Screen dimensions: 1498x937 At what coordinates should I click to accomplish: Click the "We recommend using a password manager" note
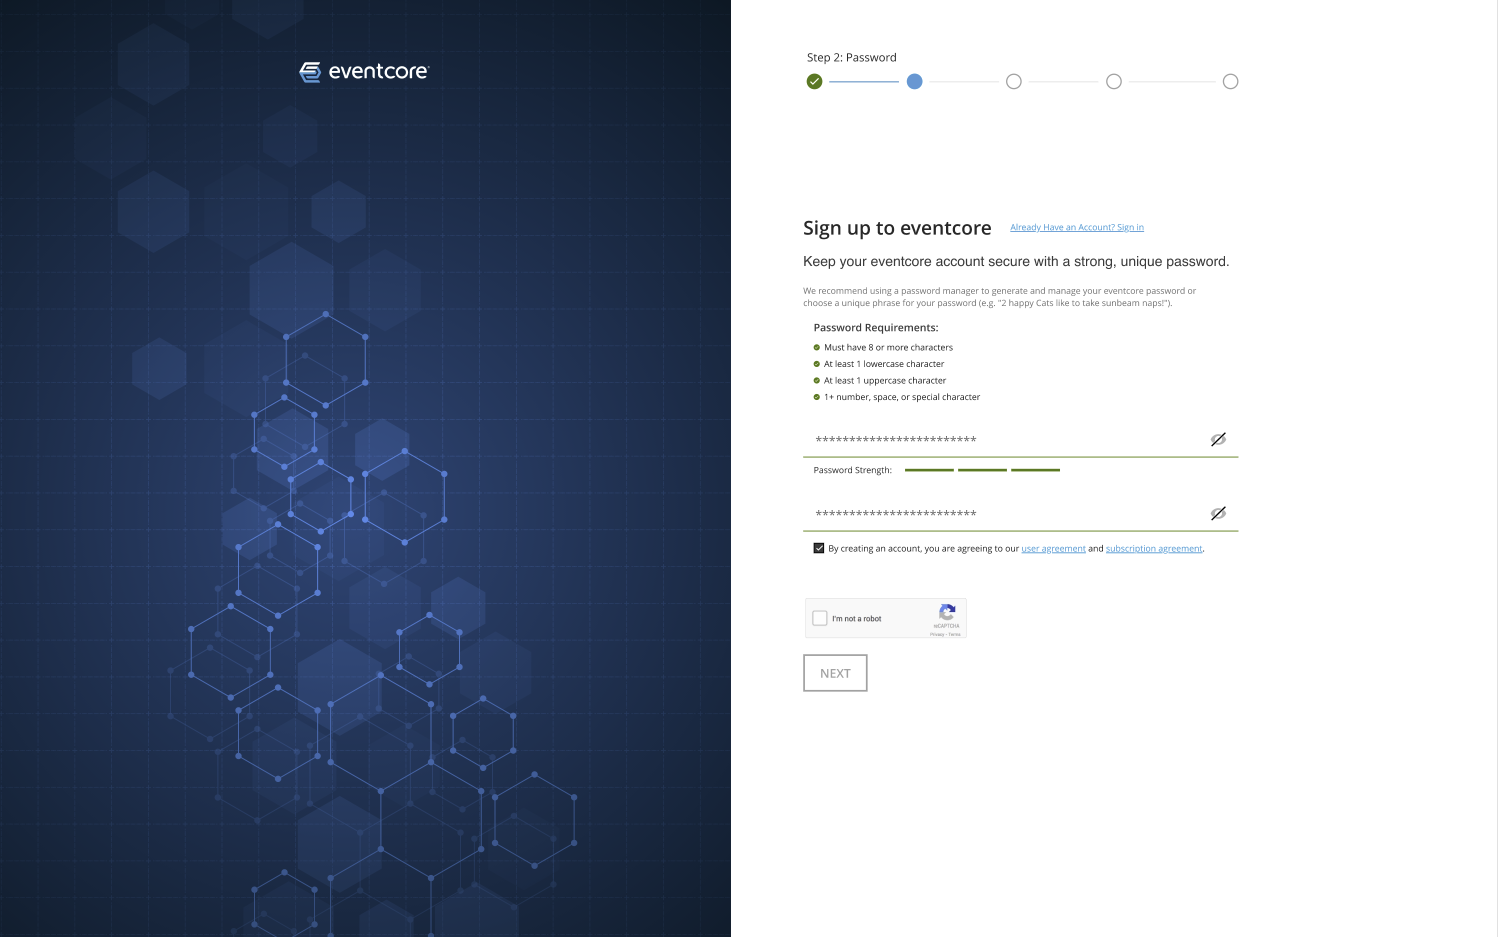1000,297
